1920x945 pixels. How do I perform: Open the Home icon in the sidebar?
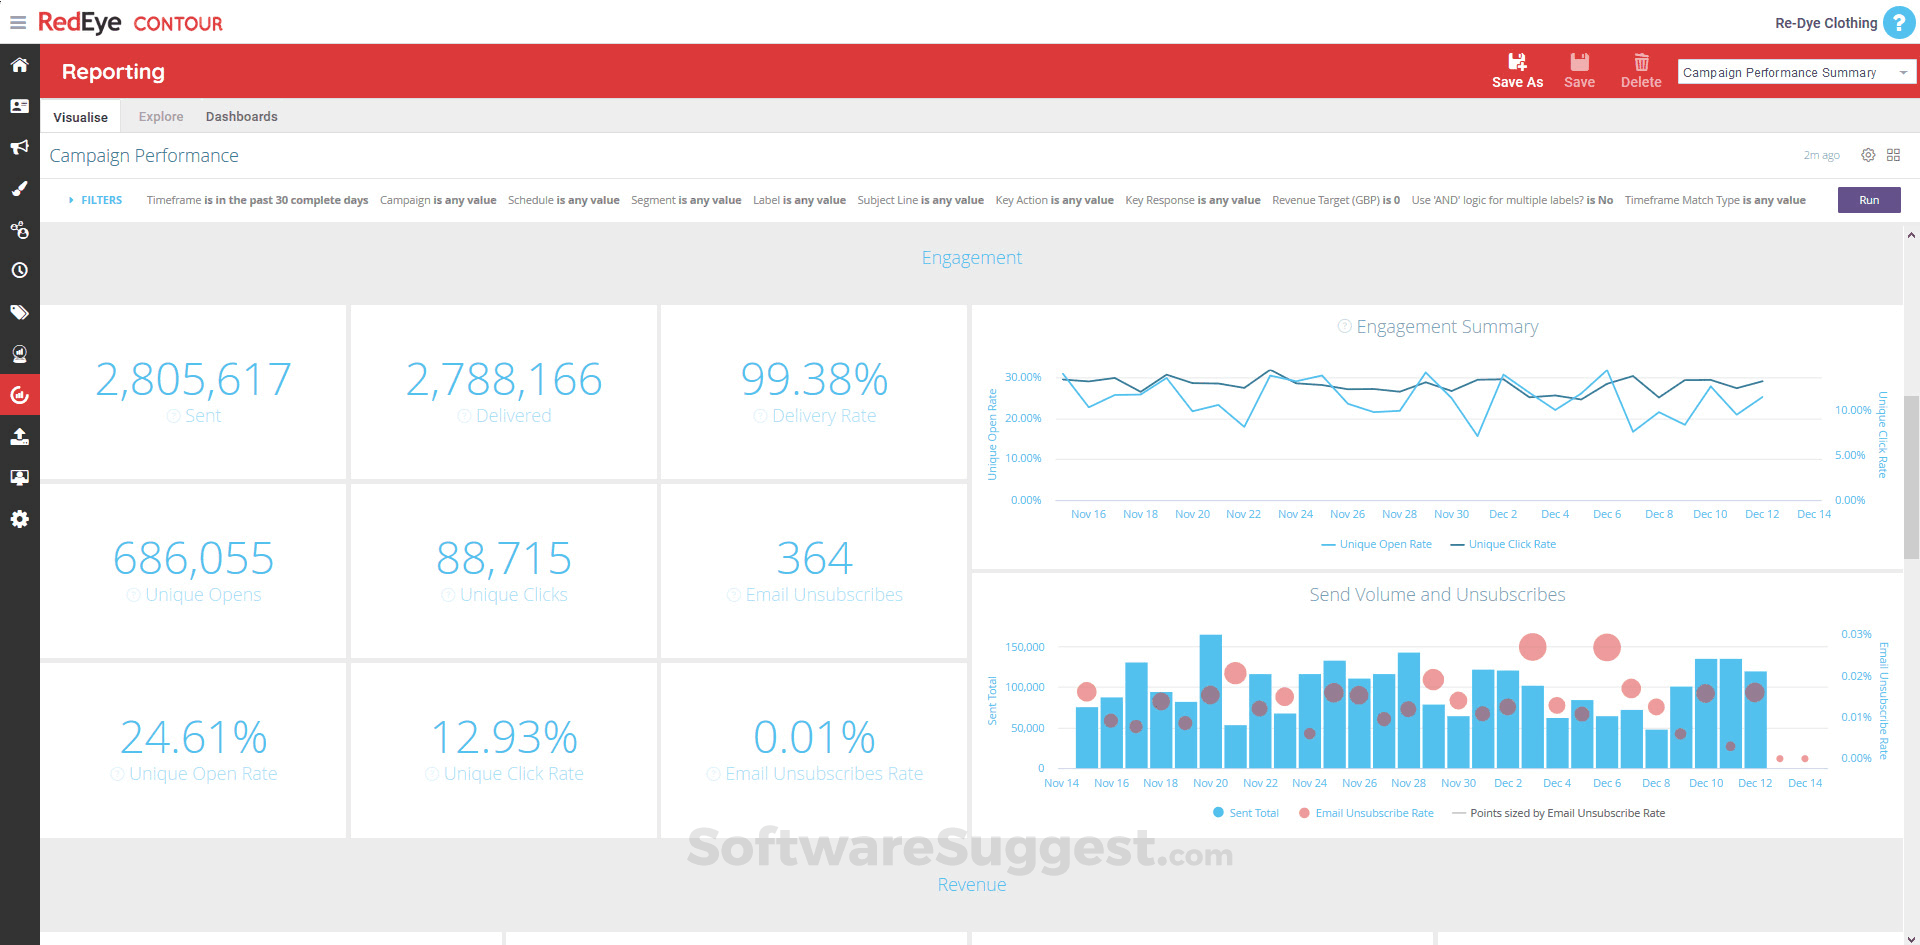pos(19,64)
